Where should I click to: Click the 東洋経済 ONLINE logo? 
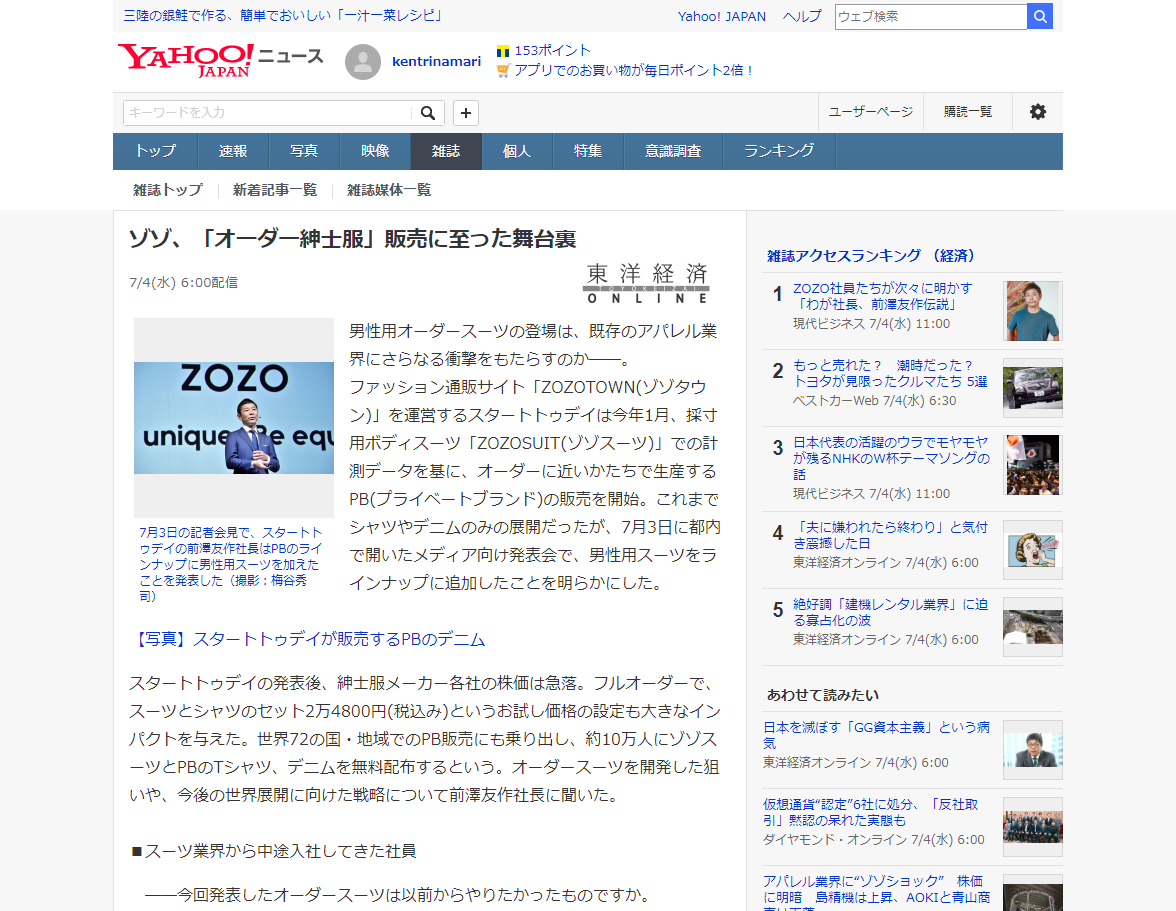(646, 283)
